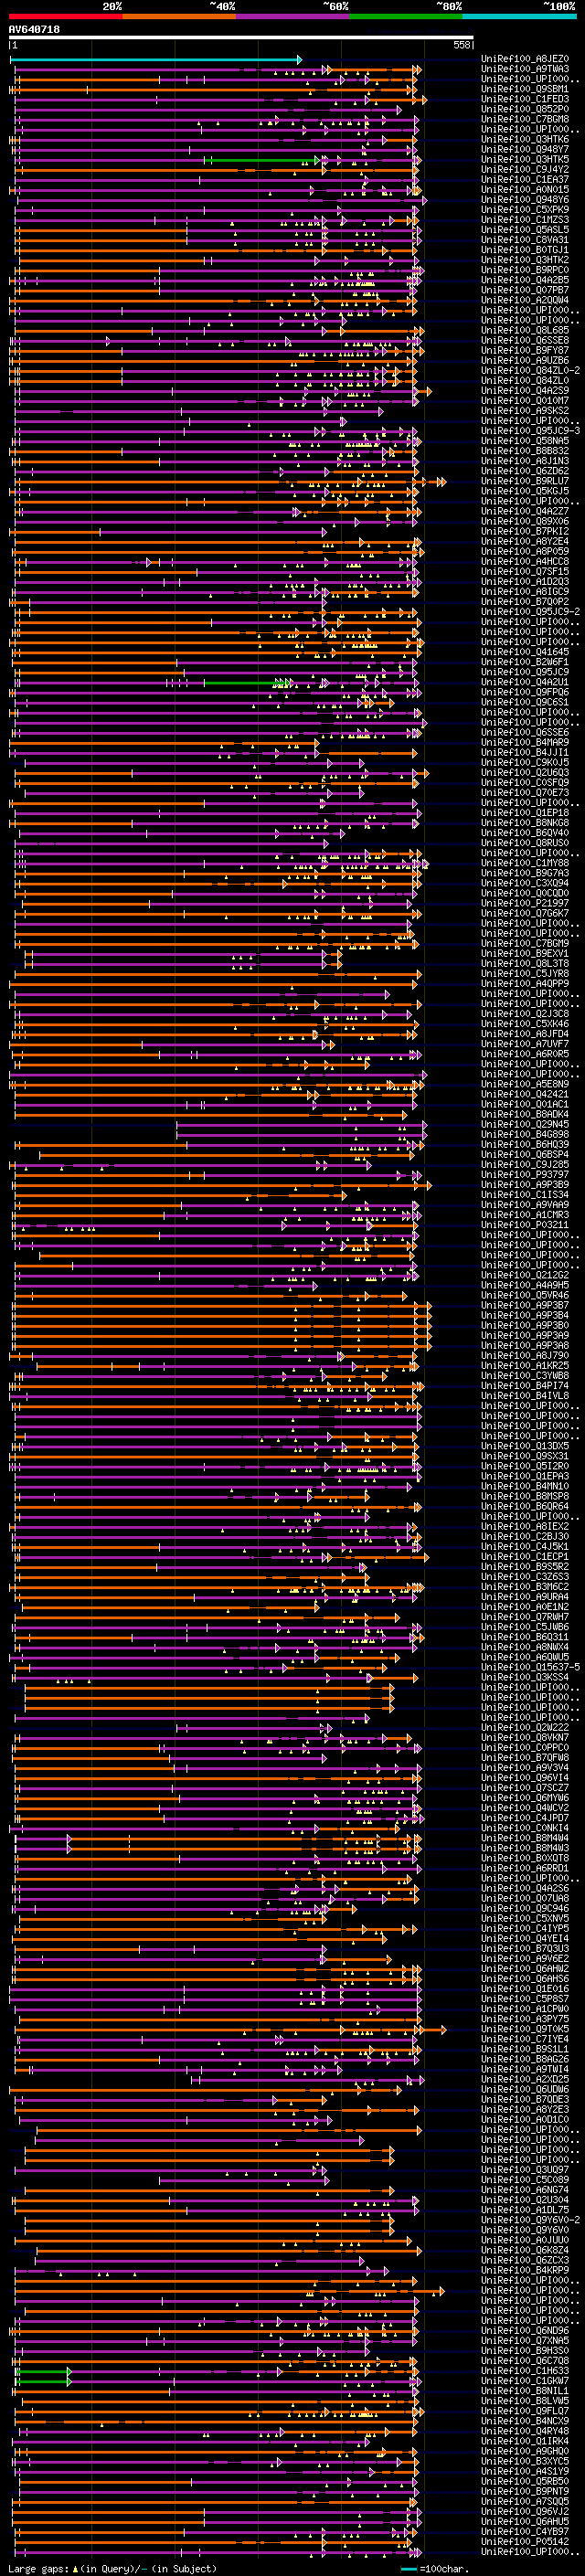The width and height of the screenshot is (585, 2576).
Task: Select hit label UniRef100_Q84ZL0-2
Action: click(x=530, y=370)
